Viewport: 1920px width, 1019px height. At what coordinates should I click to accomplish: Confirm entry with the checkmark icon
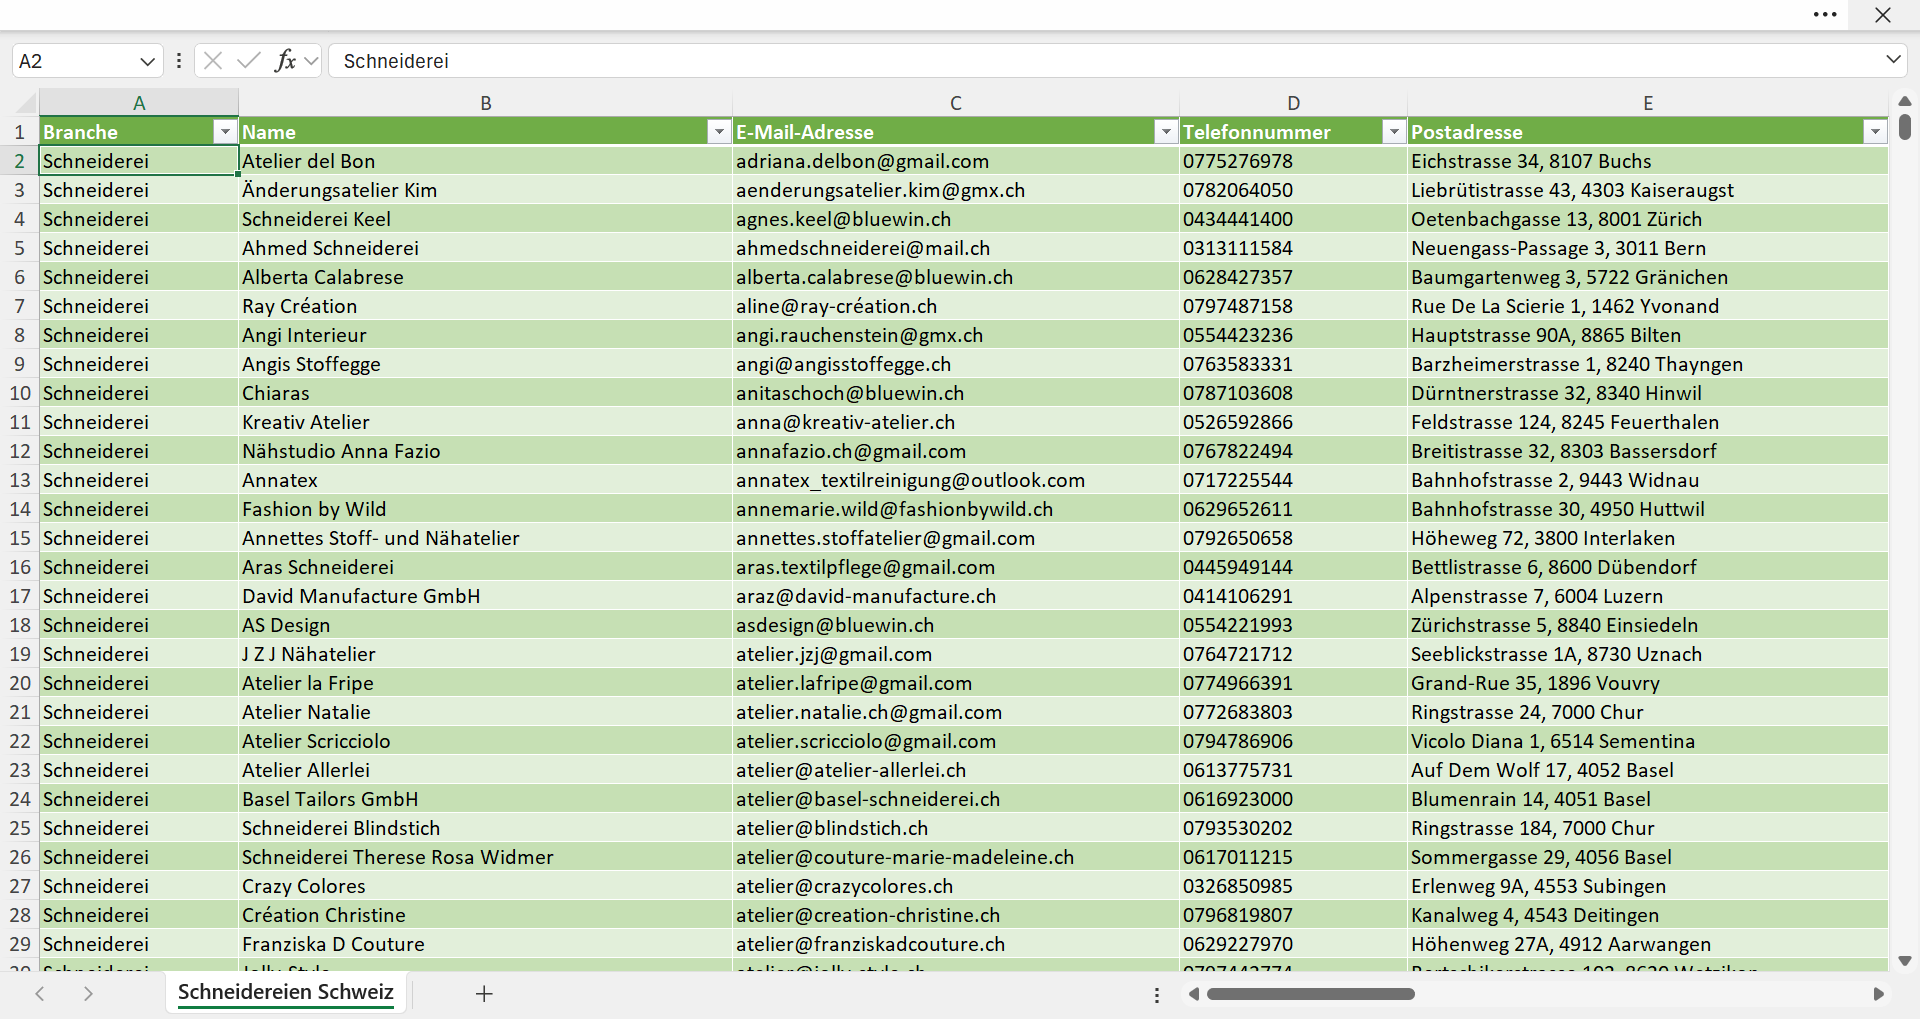pos(249,61)
